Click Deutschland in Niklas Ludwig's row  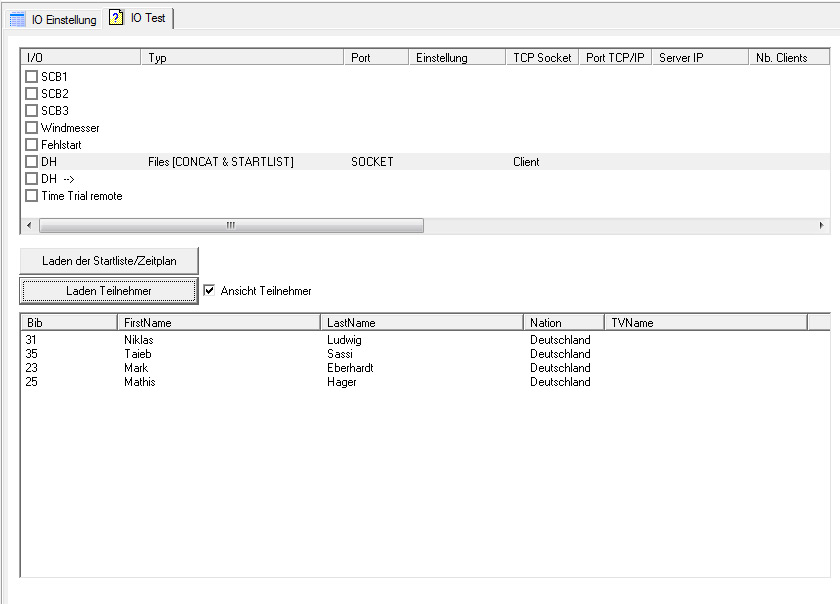560,340
